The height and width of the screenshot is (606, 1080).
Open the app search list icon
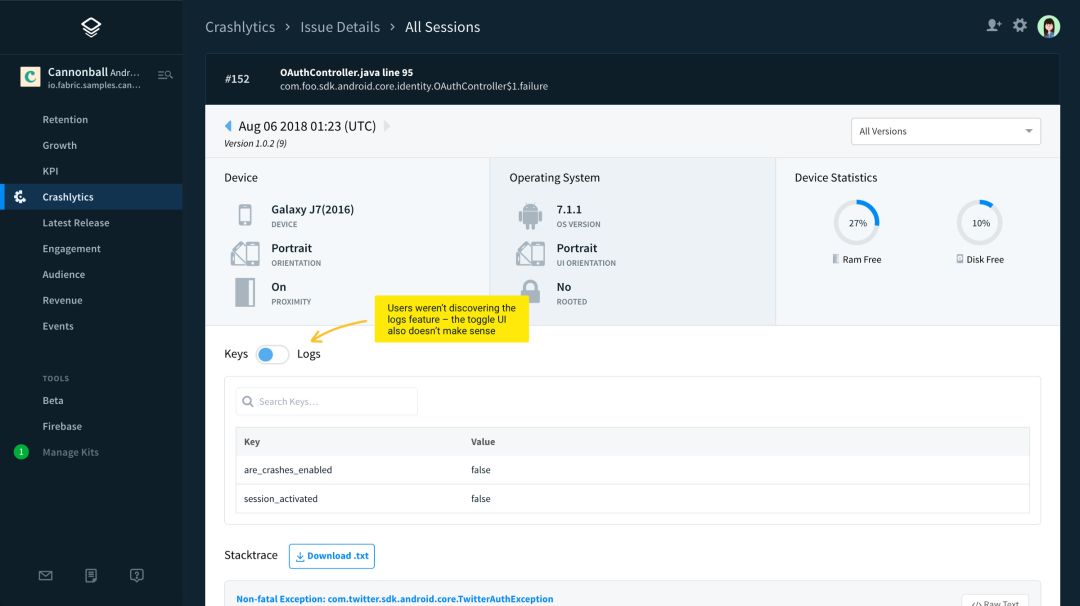(x=165, y=75)
